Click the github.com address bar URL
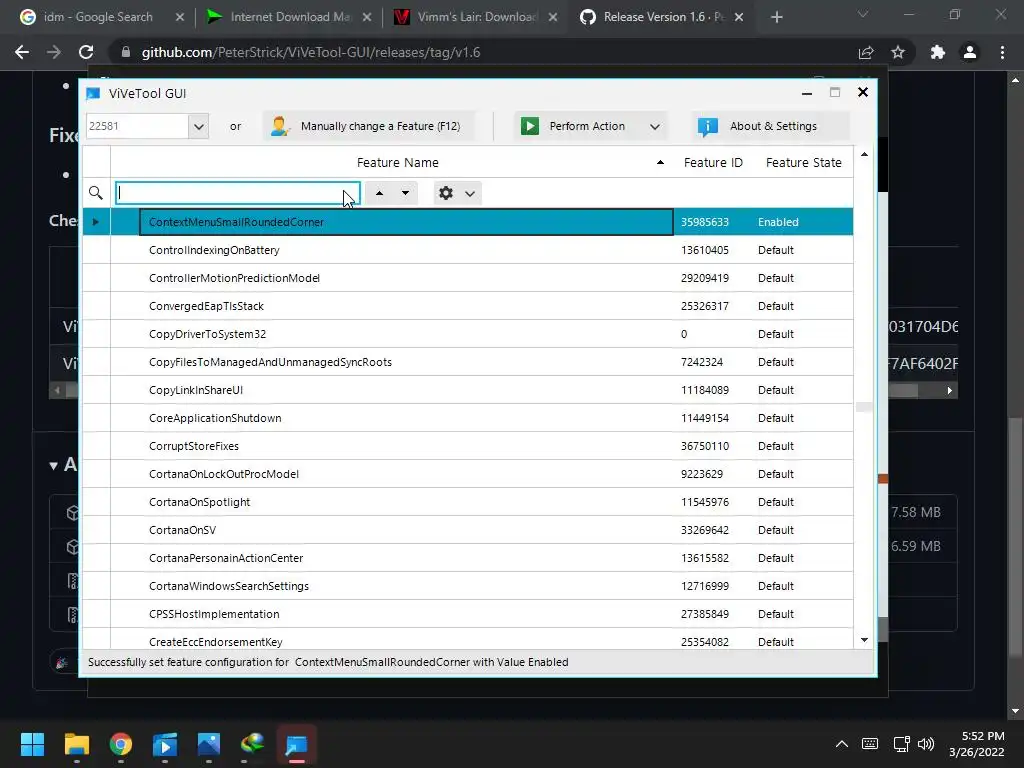 pos(311,52)
